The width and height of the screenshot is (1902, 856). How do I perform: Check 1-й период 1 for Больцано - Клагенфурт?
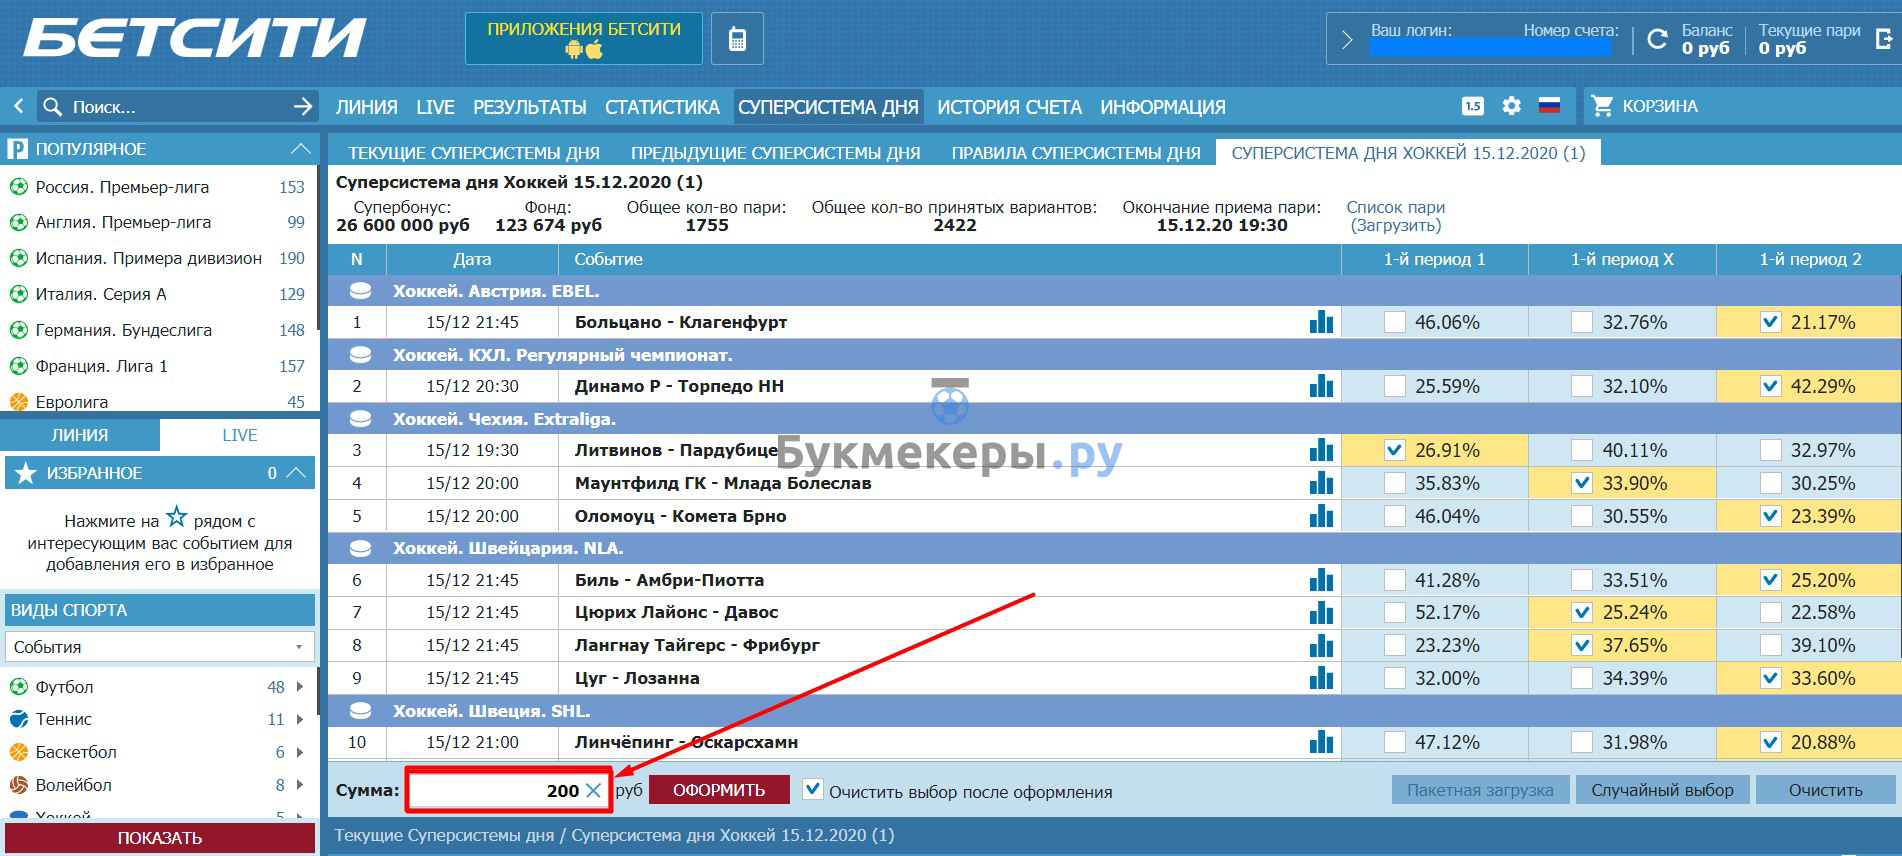(x=1394, y=322)
